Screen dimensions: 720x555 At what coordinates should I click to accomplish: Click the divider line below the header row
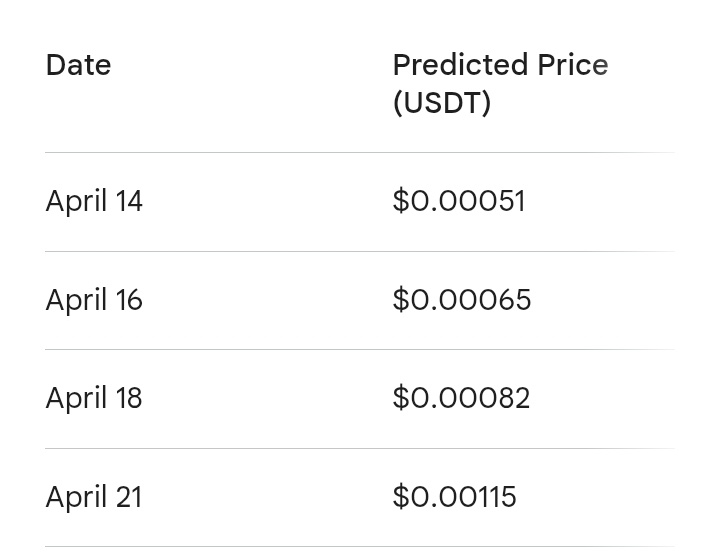[x=360, y=153]
